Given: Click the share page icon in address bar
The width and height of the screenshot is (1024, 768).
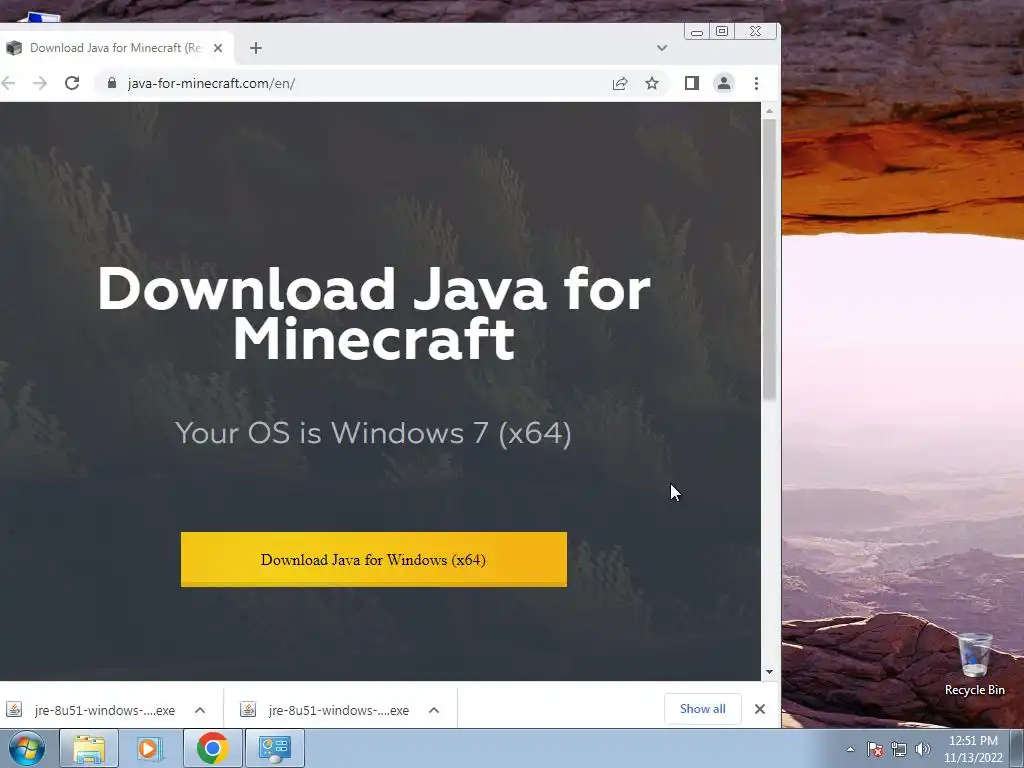Looking at the screenshot, I should (620, 83).
